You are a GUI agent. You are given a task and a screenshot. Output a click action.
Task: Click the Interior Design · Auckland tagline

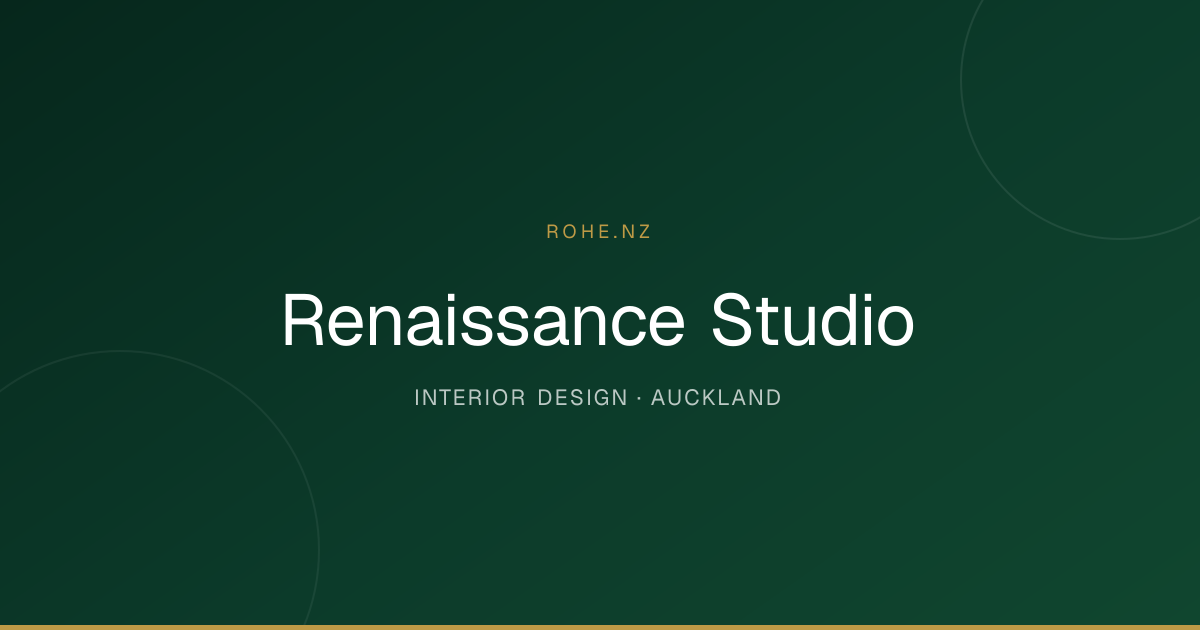tap(598, 397)
